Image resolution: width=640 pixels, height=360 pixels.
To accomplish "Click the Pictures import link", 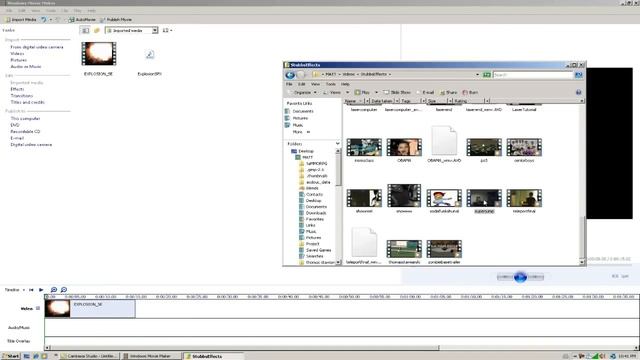I will tap(18, 60).
